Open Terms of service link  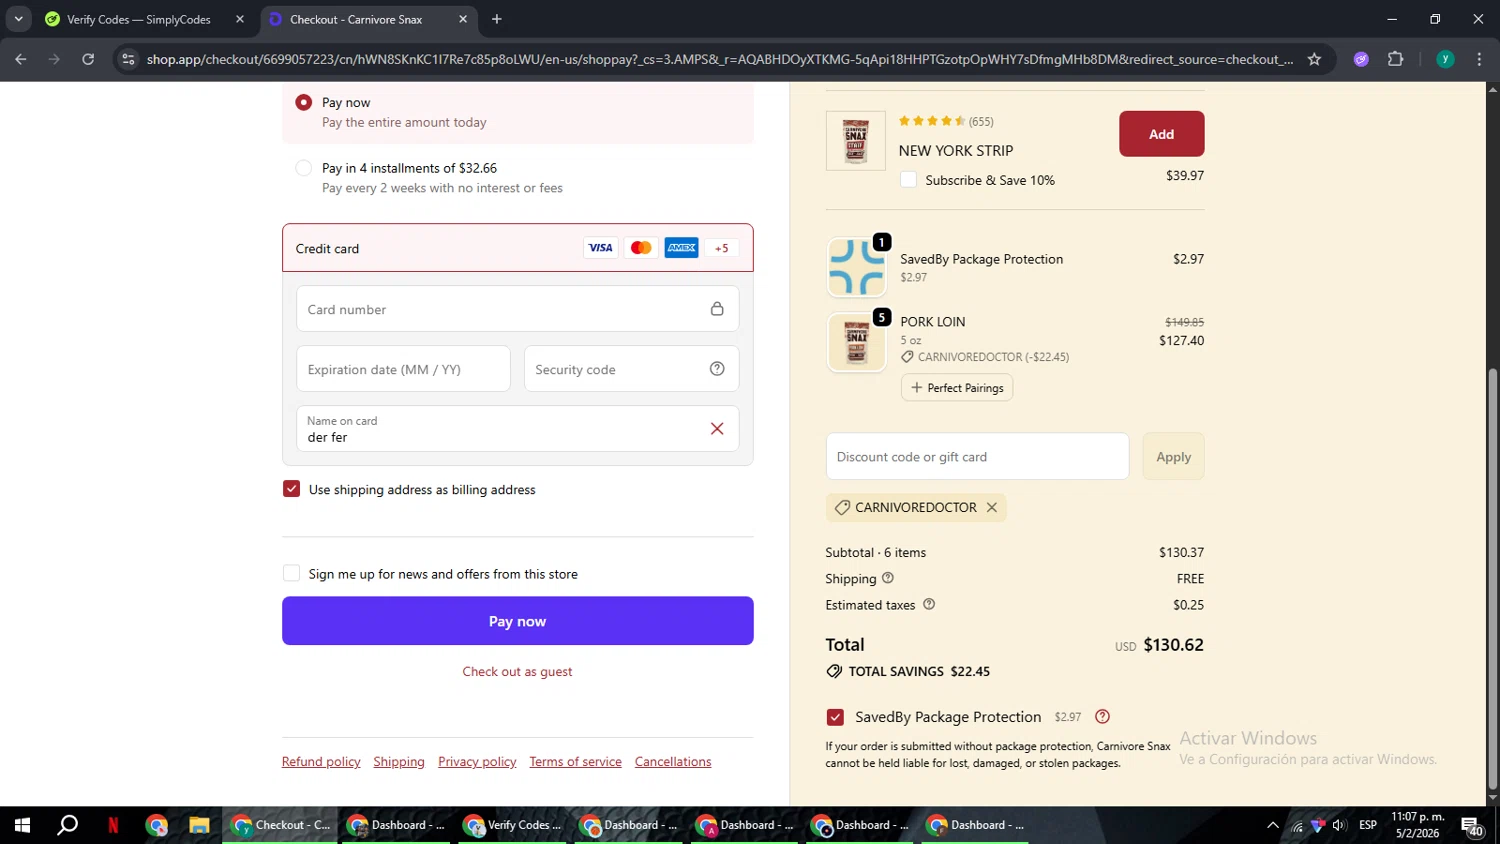pyautogui.click(x=575, y=762)
